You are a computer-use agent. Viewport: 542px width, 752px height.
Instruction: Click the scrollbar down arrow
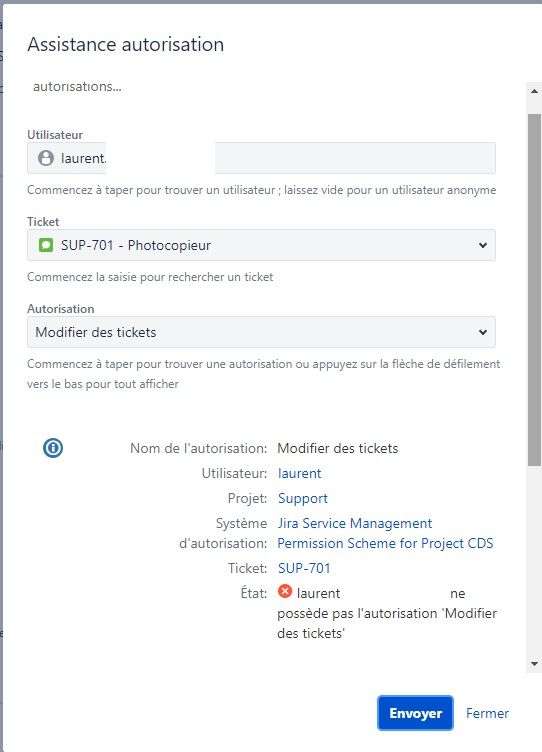click(534, 664)
